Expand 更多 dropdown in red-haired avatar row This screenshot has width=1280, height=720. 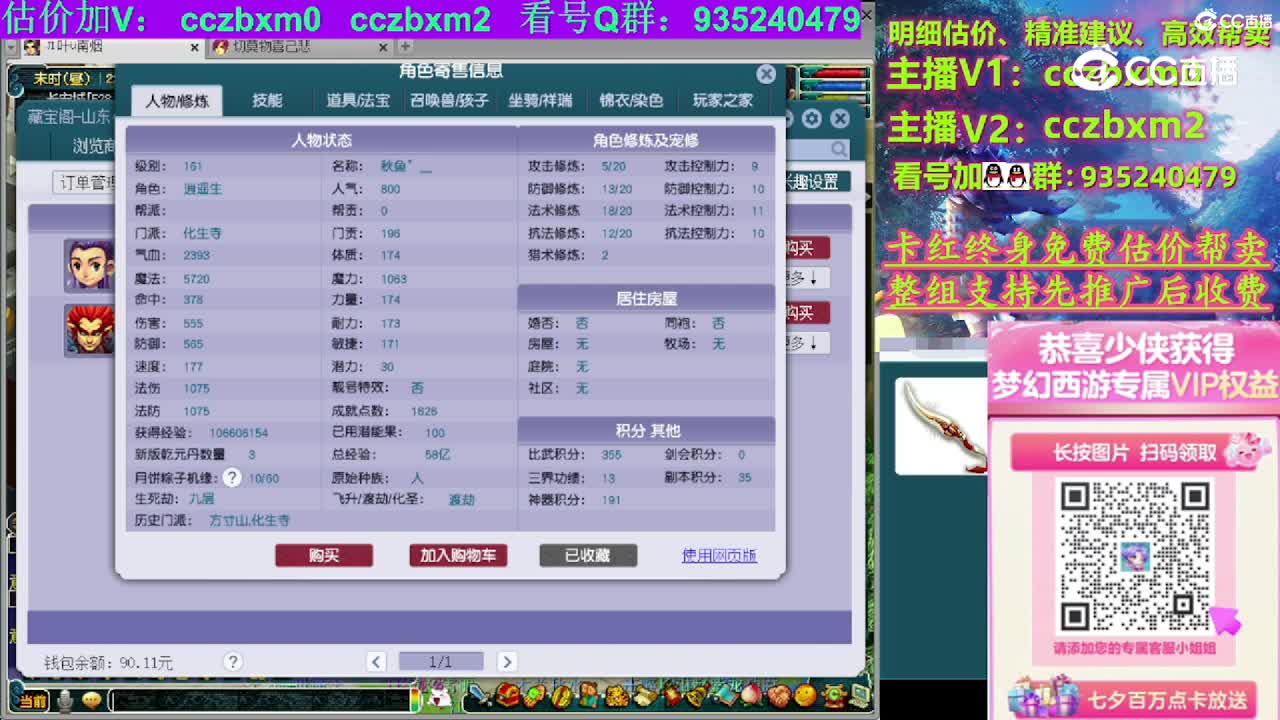[806, 343]
